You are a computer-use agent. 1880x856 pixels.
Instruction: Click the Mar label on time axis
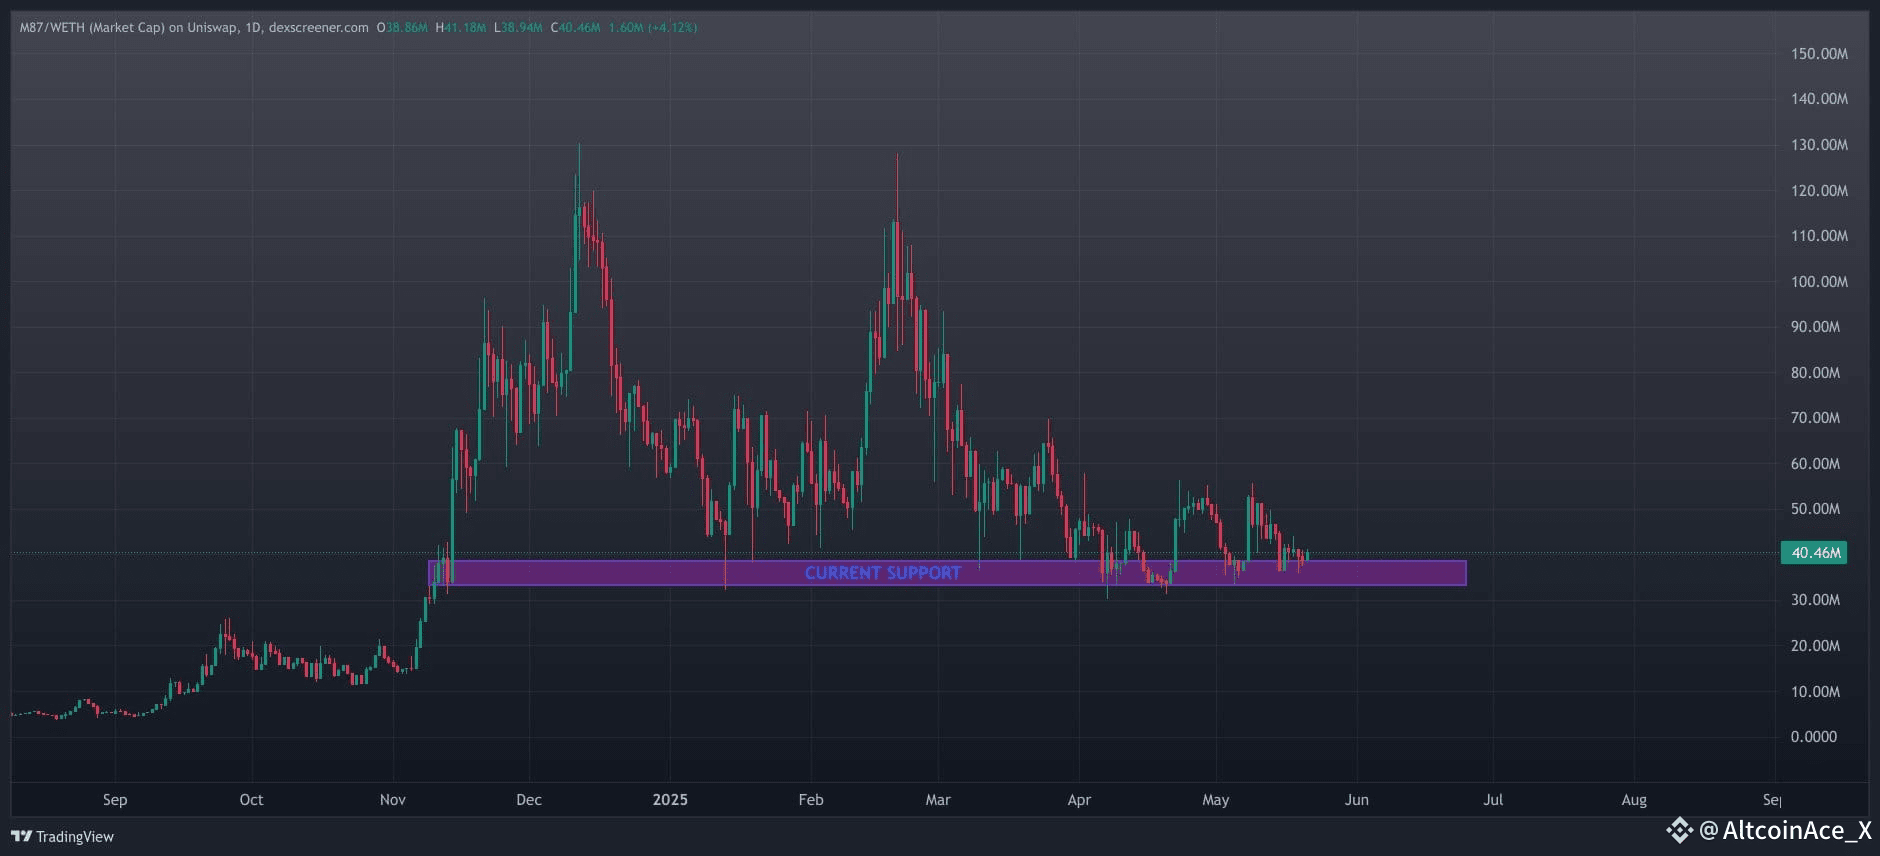(938, 800)
